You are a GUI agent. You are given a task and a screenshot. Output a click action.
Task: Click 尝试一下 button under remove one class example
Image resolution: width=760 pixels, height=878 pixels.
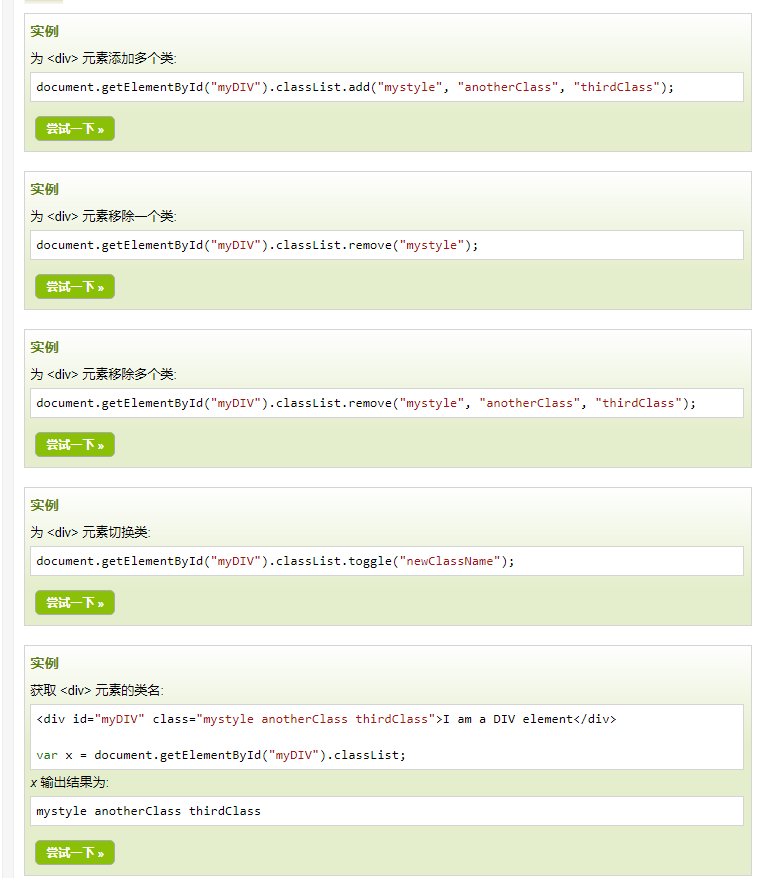coord(75,287)
